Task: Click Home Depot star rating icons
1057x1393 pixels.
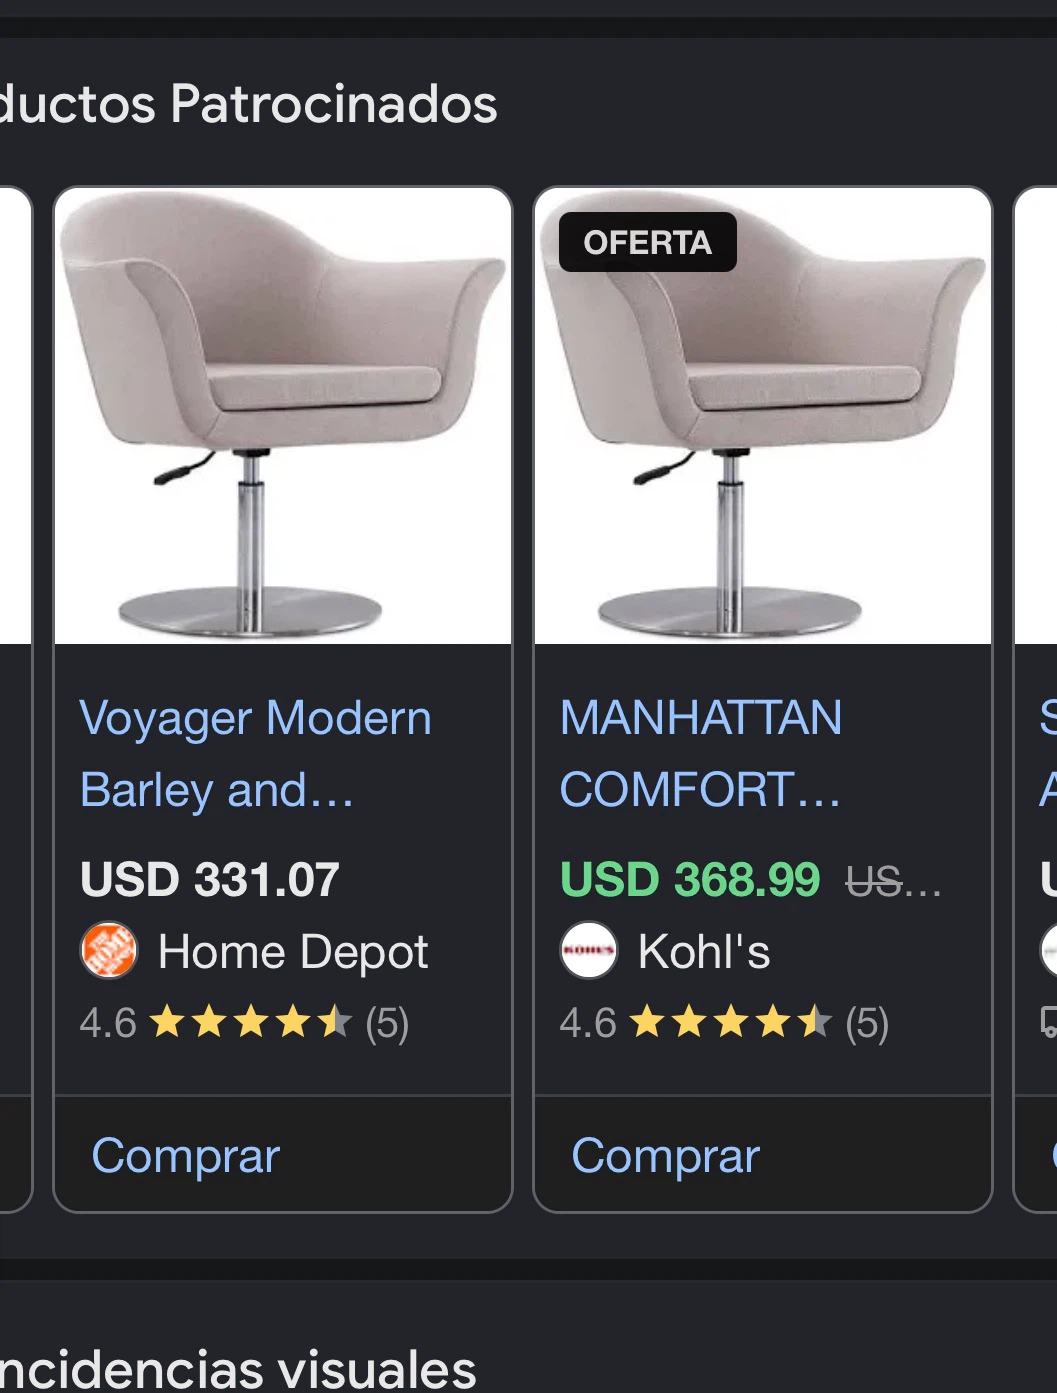Action: pyautogui.click(x=250, y=1022)
